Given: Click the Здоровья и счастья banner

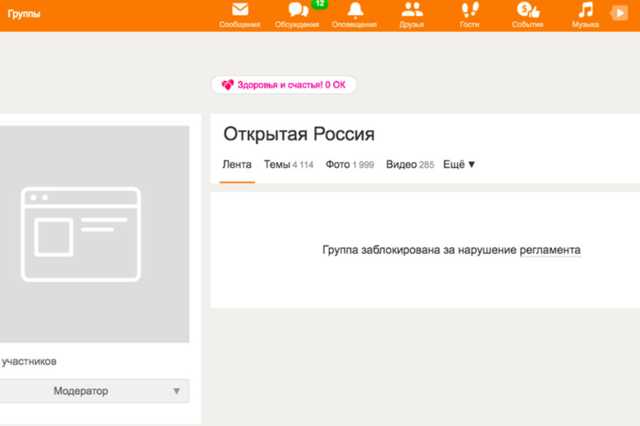Looking at the screenshot, I should [x=284, y=85].
